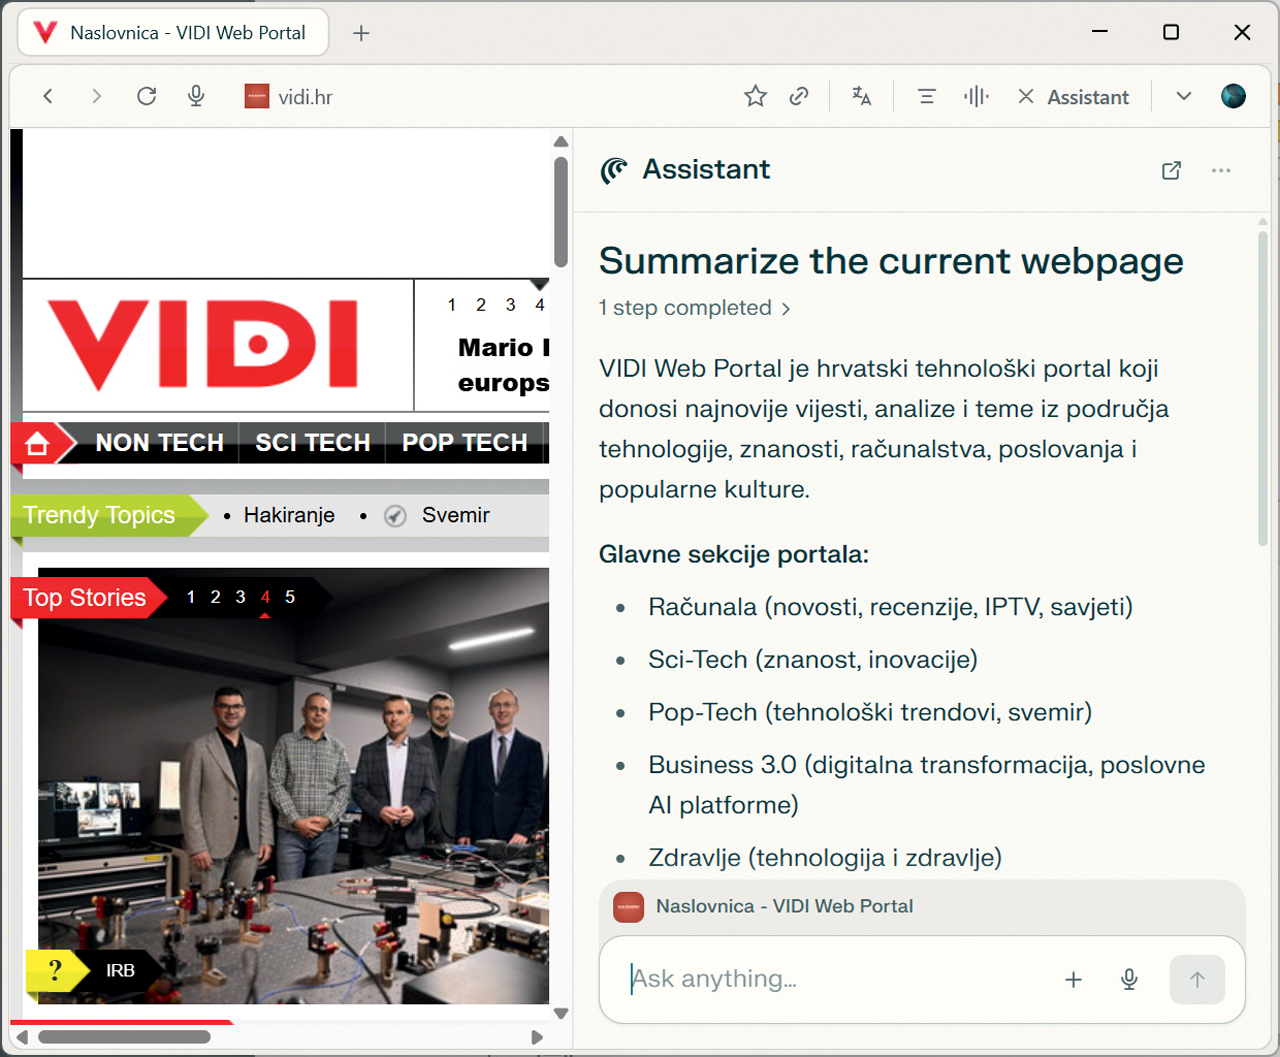Copy the page link using the chain icon
Viewport: 1280px width, 1057px height.
[799, 96]
